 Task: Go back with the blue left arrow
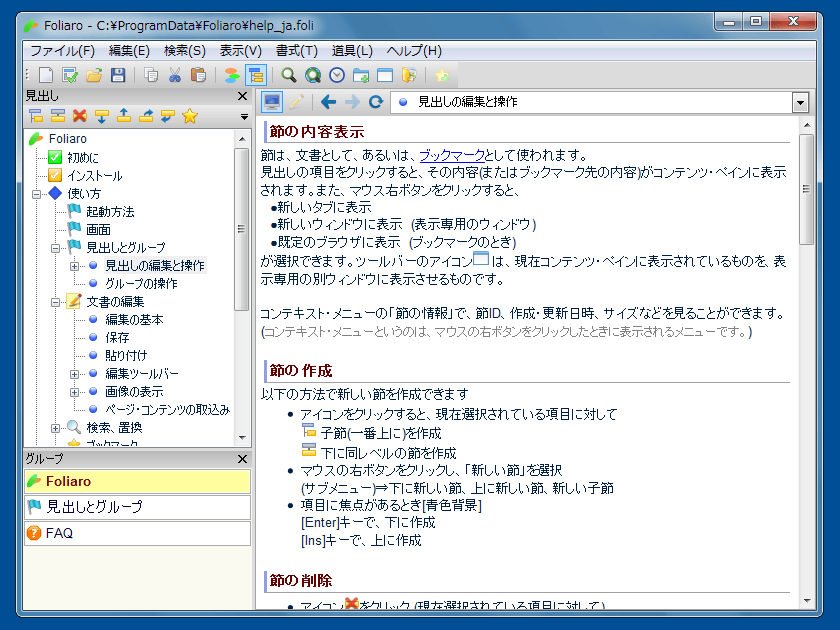(x=328, y=102)
